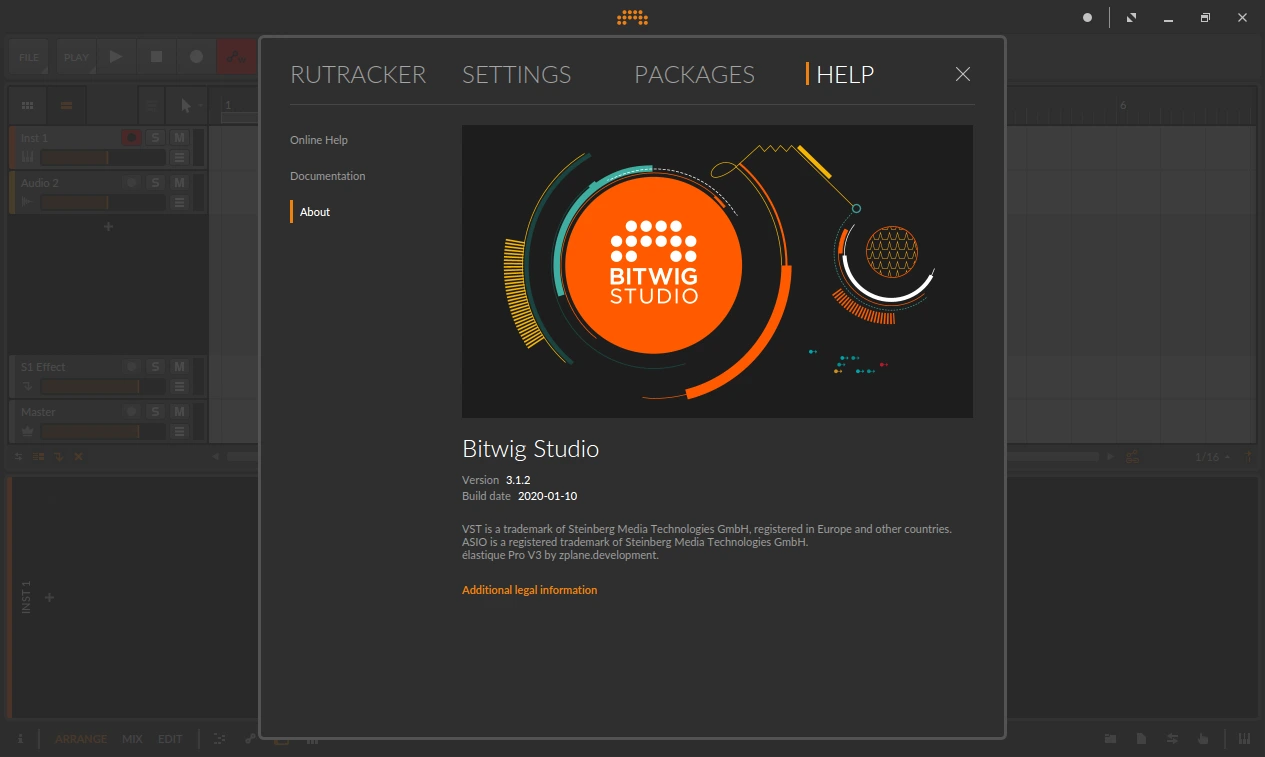This screenshot has width=1265, height=757.
Task: Mute the Audio 2 track
Action: coord(179,182)
